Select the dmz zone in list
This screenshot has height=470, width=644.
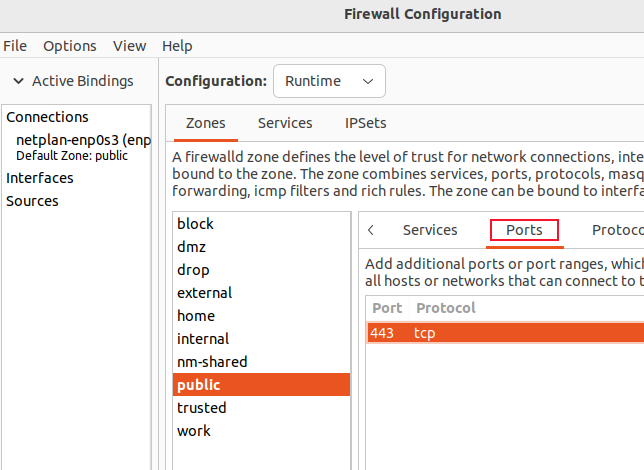(192, 247)
